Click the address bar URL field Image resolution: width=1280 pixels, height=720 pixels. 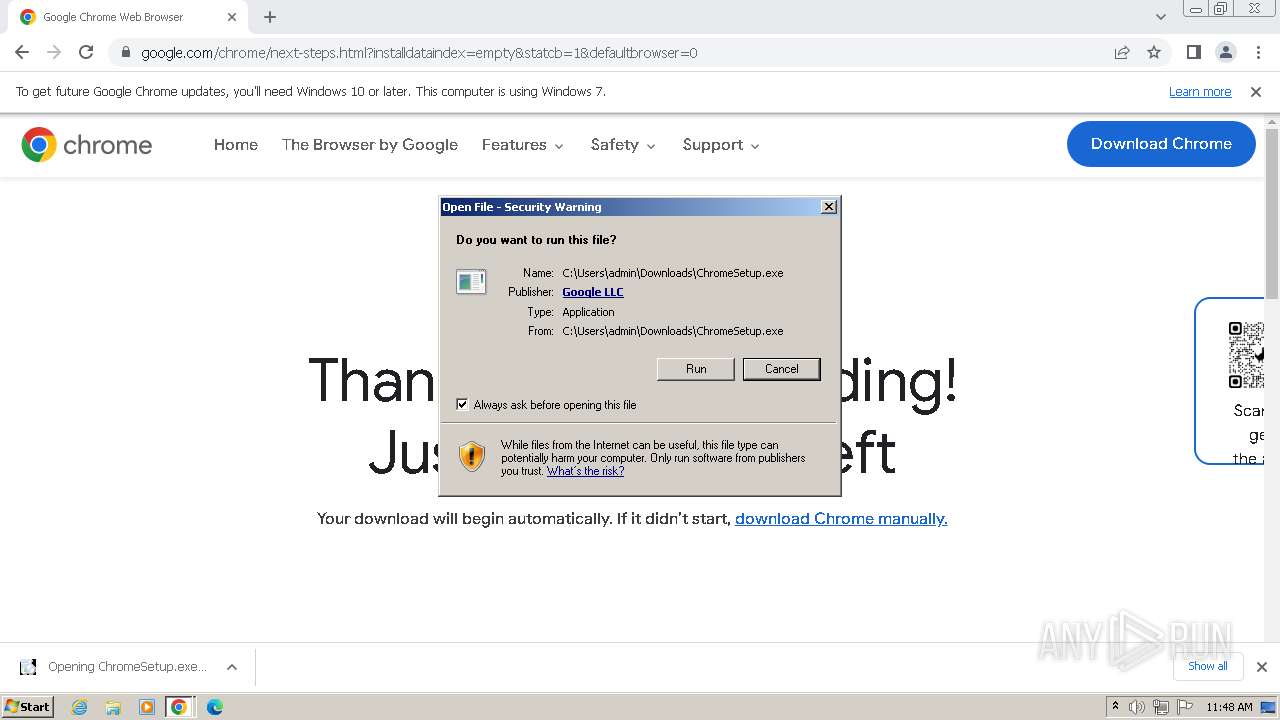pos(610,53)
